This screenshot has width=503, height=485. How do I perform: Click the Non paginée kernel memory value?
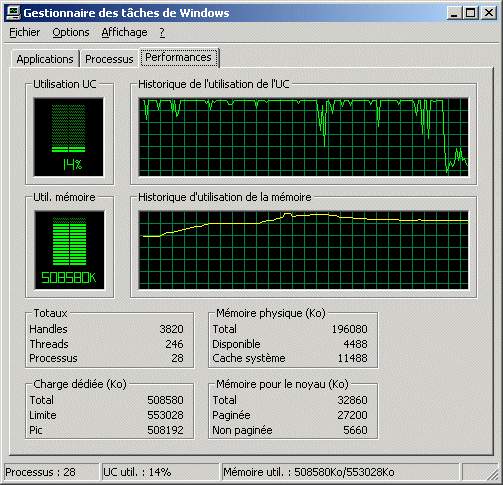tap(355, 430)
